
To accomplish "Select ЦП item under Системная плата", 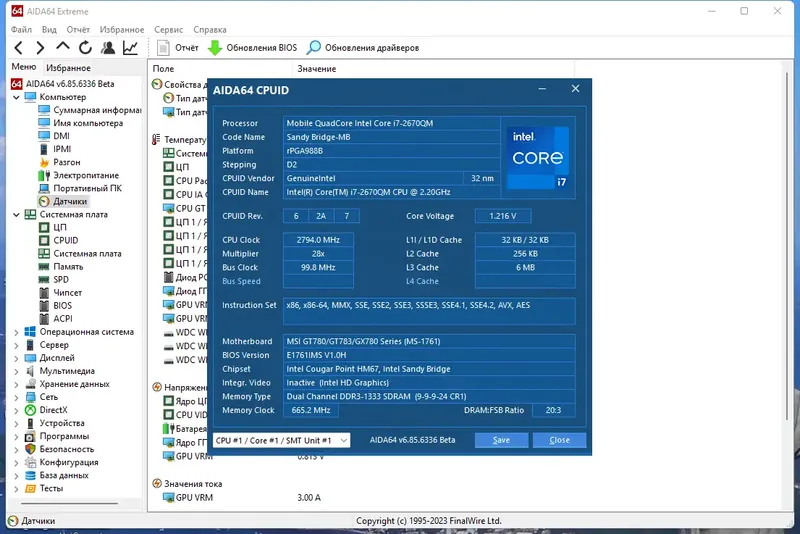I will 53,227.
